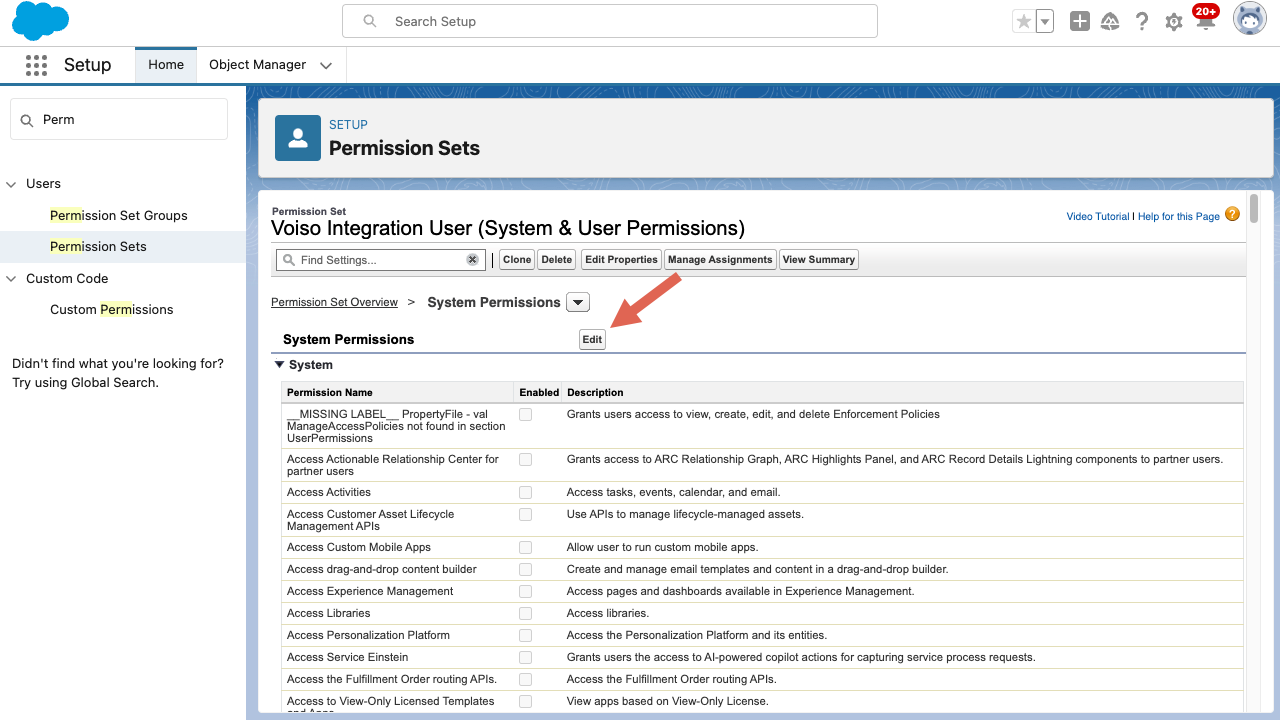Open Custom Permissions in sidebar
Viewport: 1280px width, 720px height.
[x=112, y=310]
